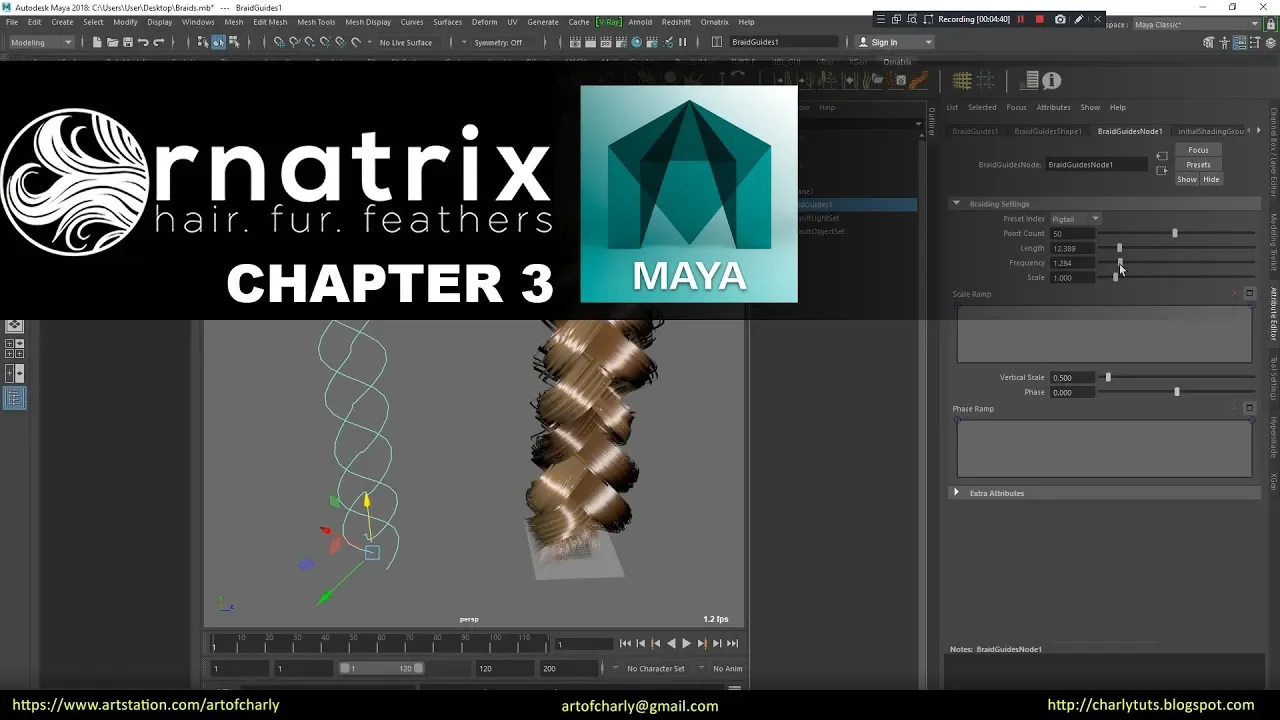Lock the workspace with padlock icon
The height and width of the screenshot is (720, 1280).
click(1269, 24)
